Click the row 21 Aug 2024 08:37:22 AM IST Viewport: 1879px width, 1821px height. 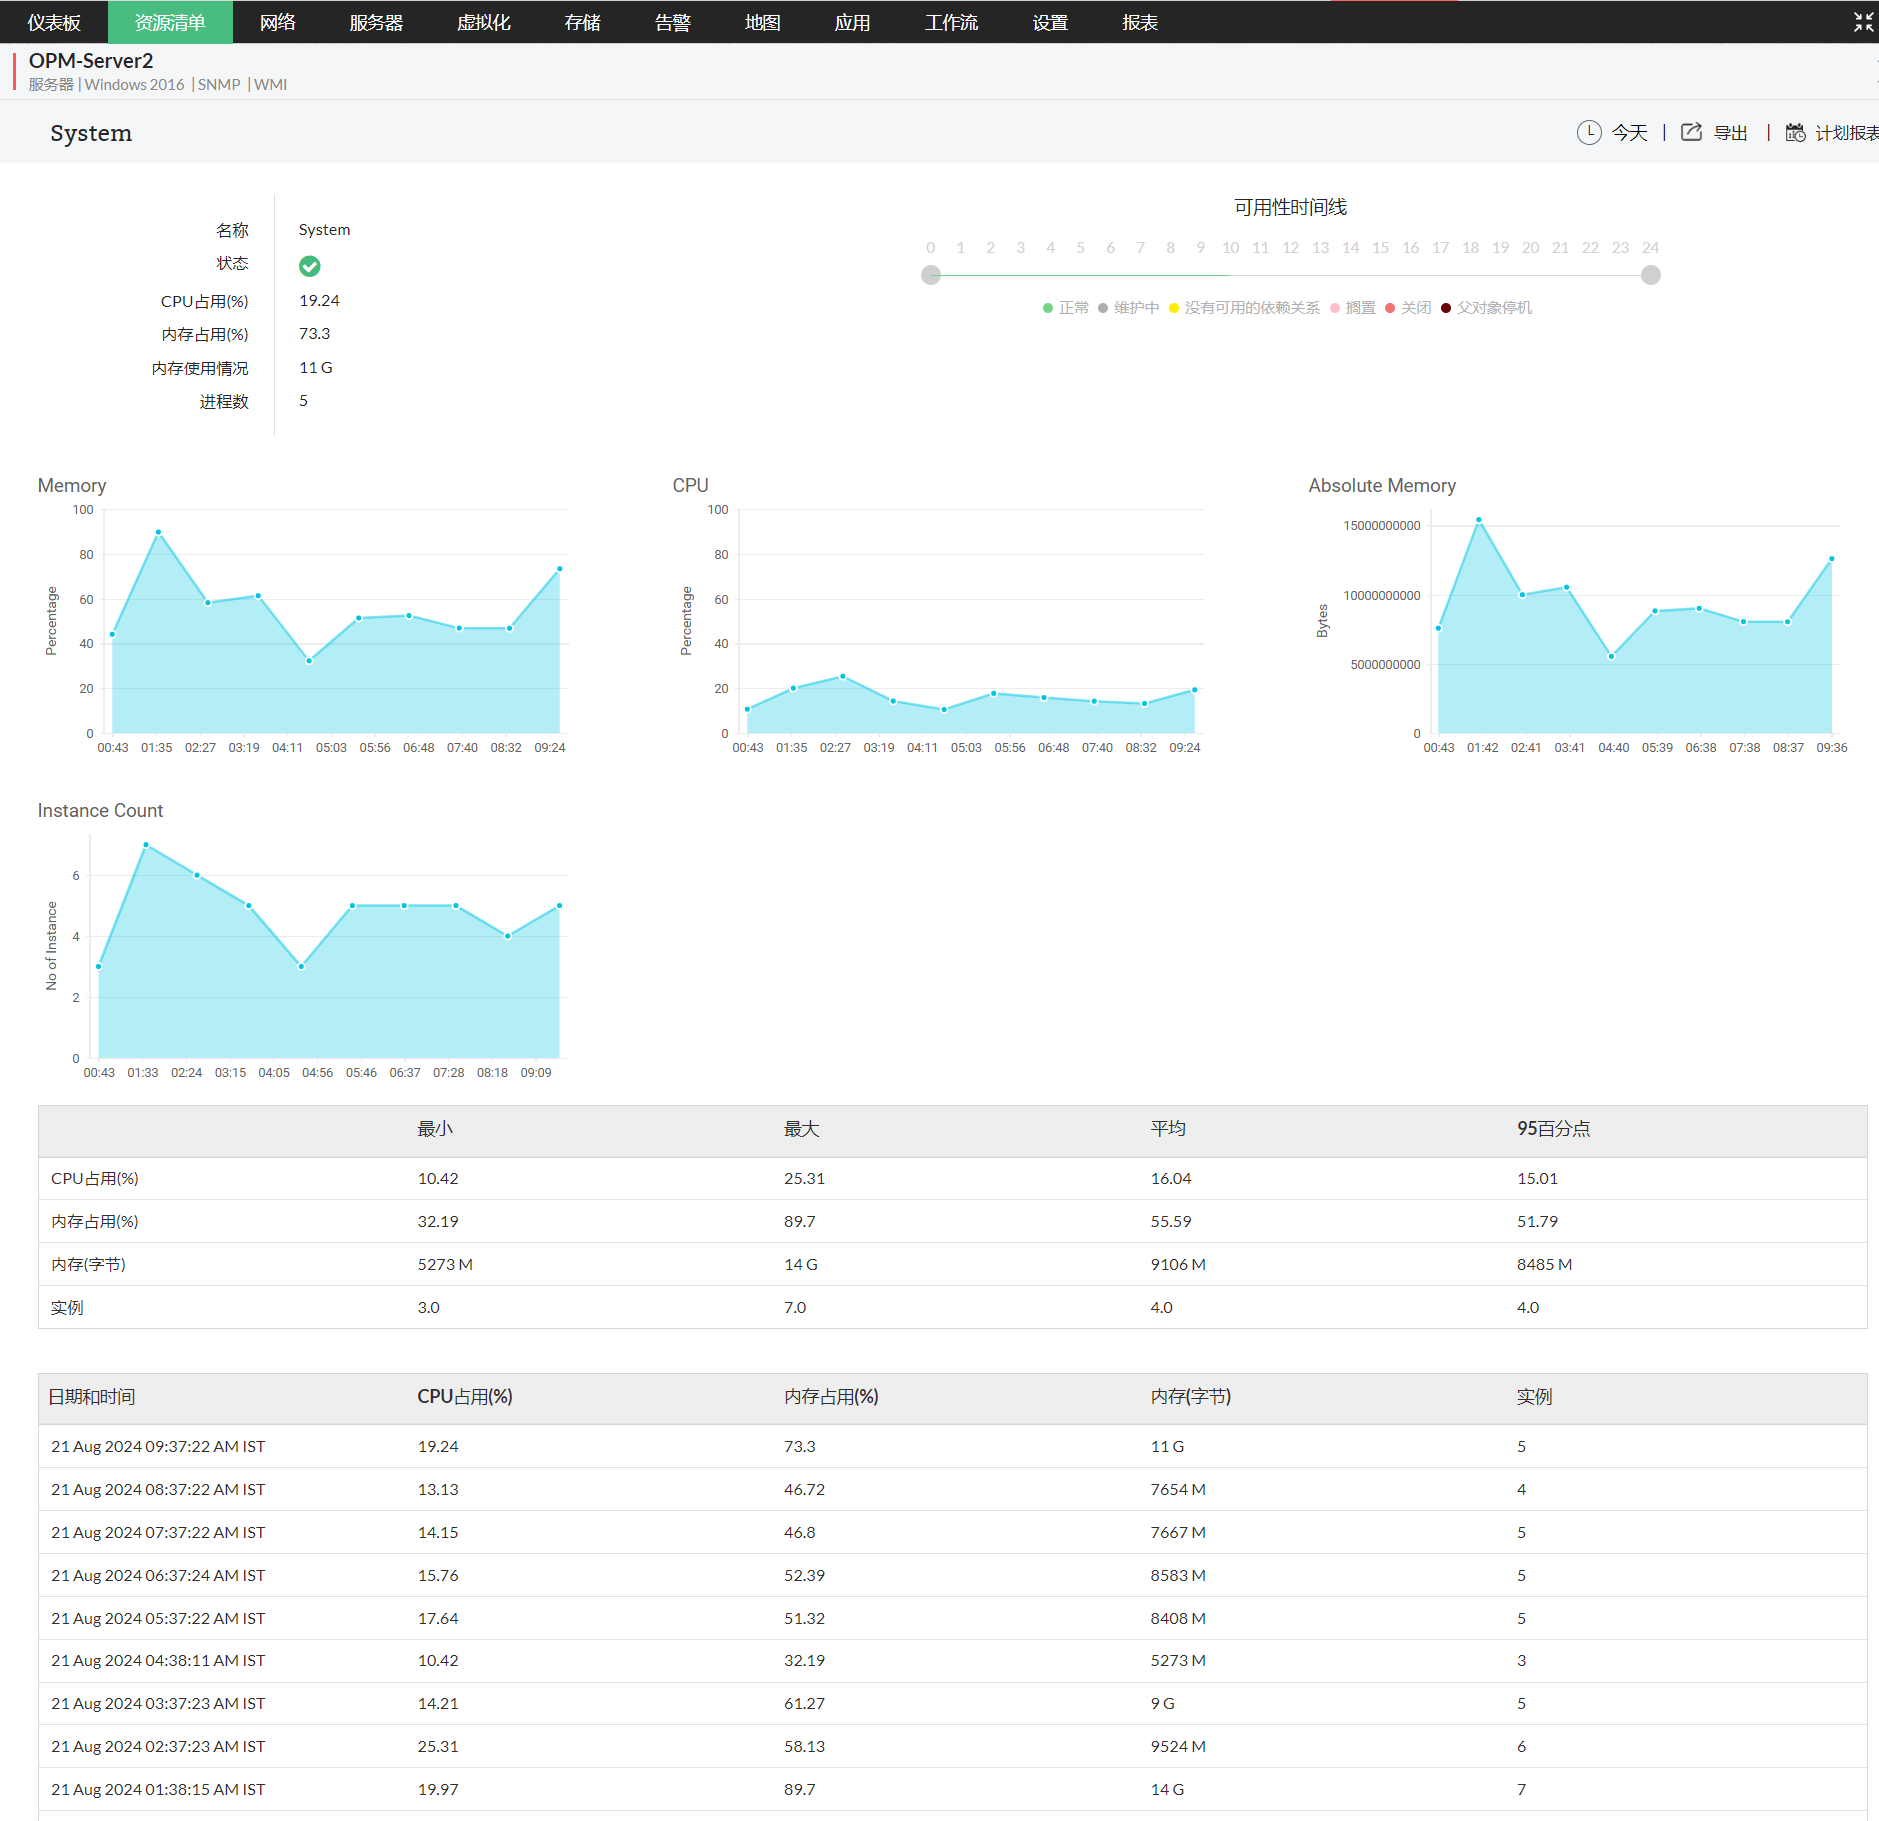(952, 1489)
